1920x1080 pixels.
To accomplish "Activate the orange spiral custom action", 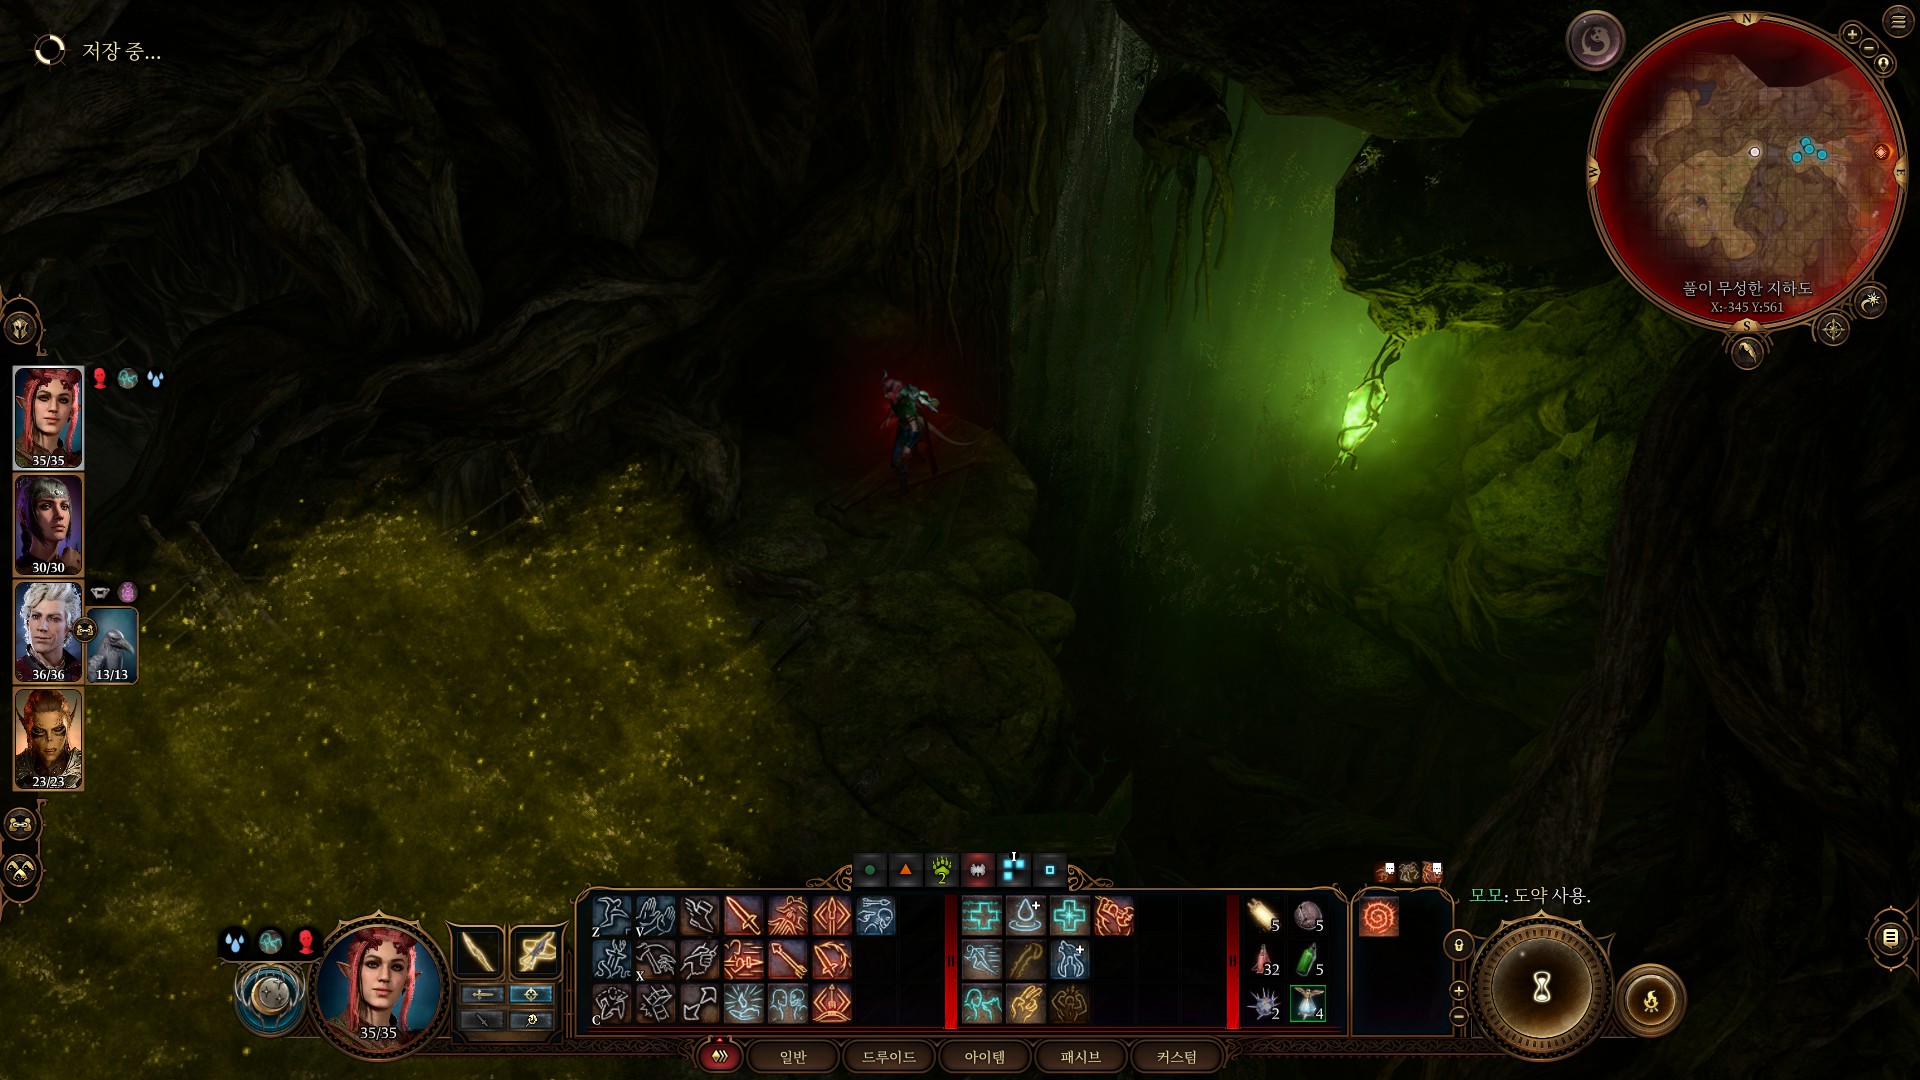I will click(1378, 917).
